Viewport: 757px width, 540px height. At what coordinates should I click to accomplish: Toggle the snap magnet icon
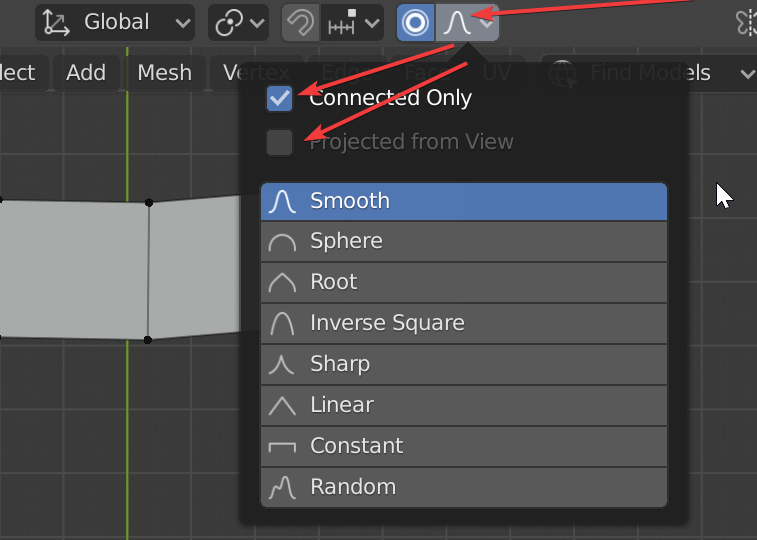point(300,23)
